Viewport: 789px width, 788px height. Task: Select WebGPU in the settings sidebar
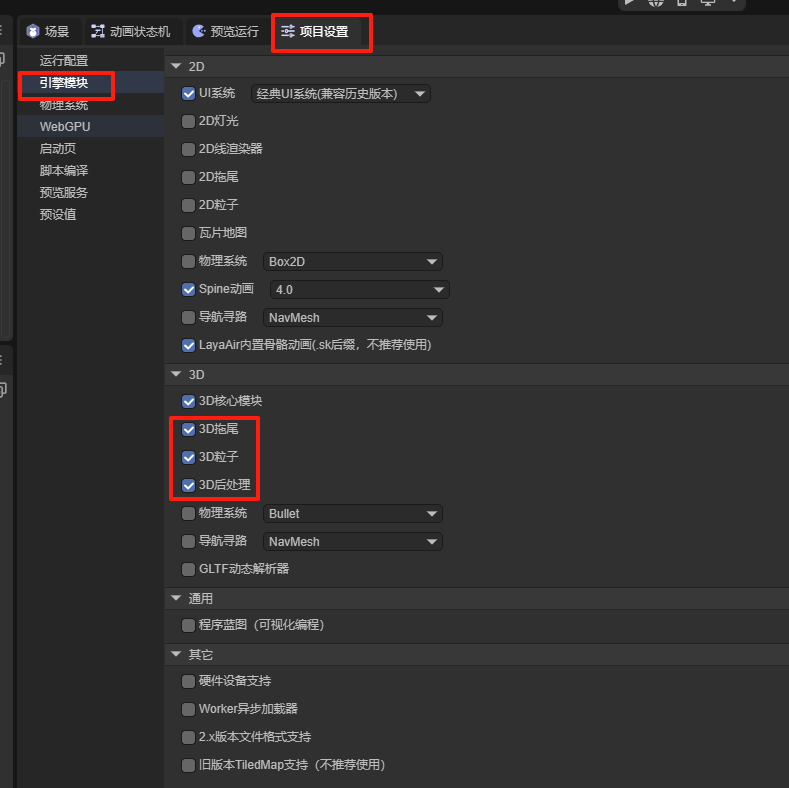(91, 126)
